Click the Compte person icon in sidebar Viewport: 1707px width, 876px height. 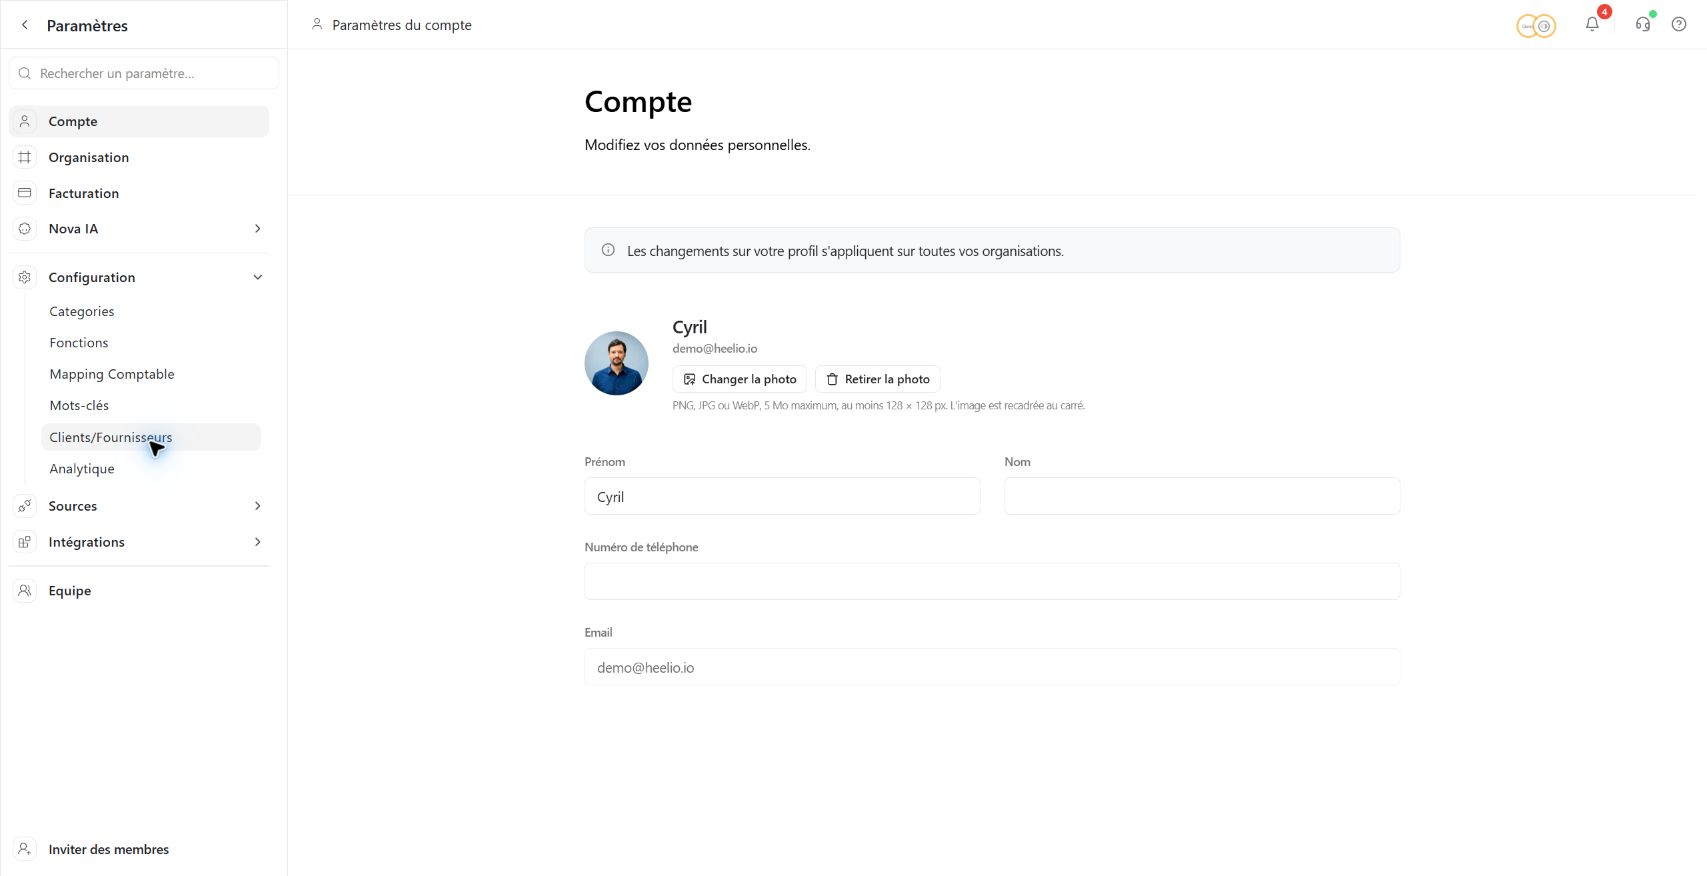click(x=25, y=121)
